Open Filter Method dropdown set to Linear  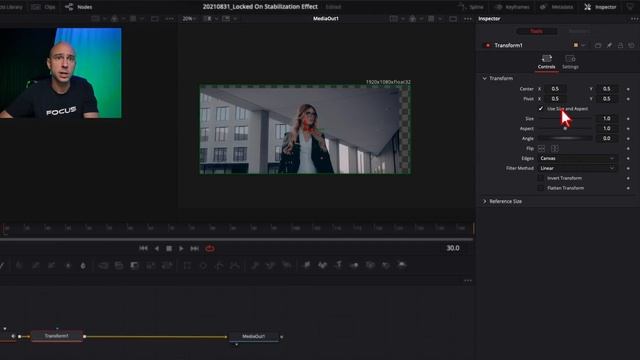[577, 168]
